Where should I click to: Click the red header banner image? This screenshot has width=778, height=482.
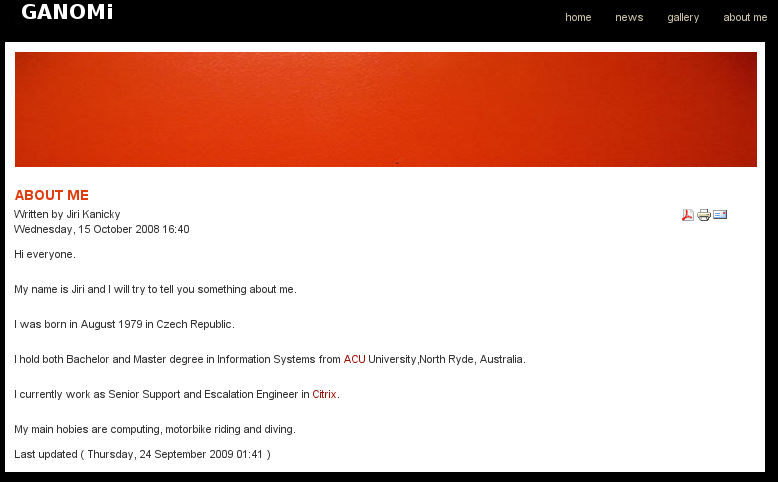point(386,109)
